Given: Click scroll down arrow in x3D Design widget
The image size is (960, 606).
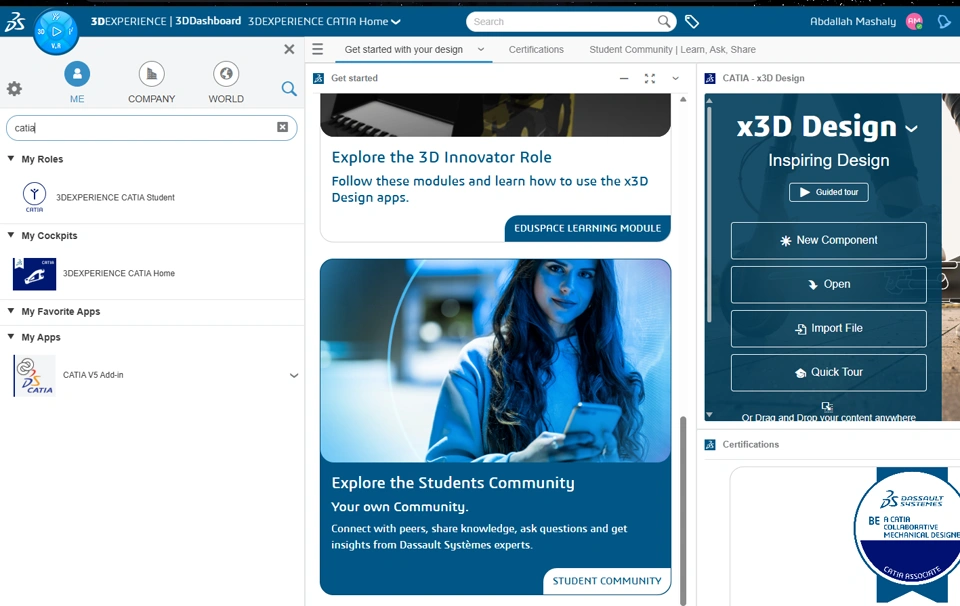Looking at the screenshot, I should pos(709,414).
